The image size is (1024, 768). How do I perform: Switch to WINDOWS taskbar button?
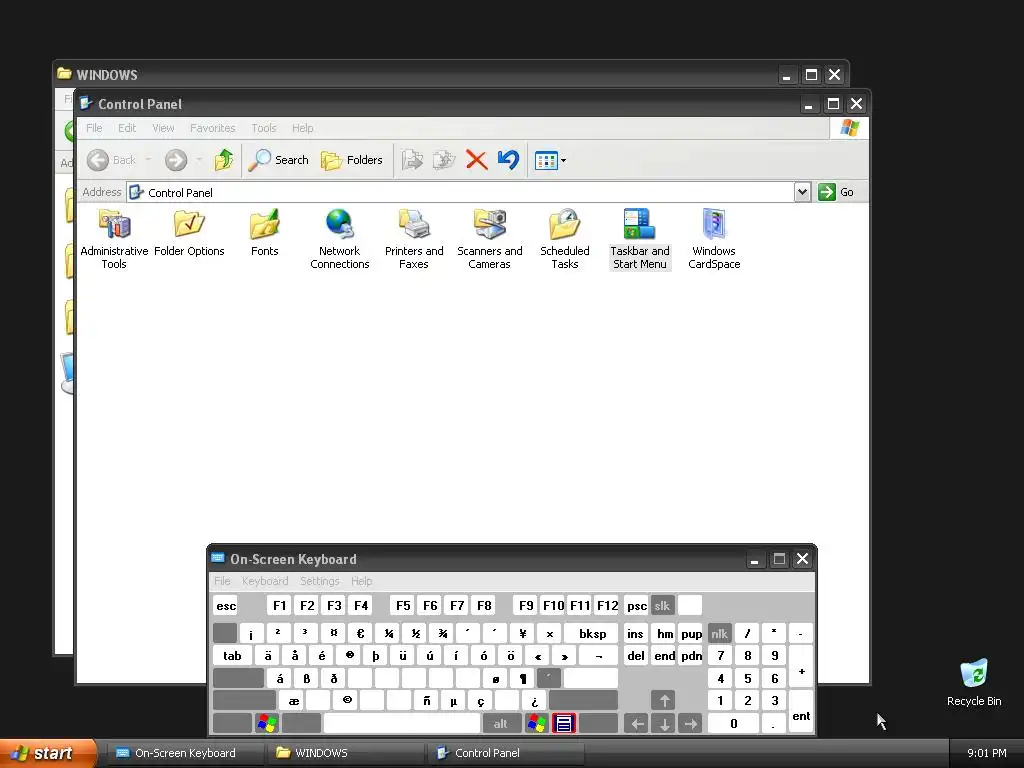(345, 753)
